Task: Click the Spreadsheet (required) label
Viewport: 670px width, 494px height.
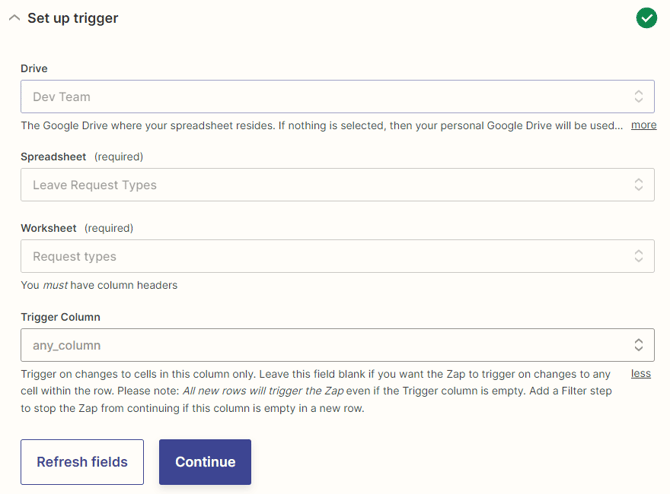Action: pyautogui.click(x=82, y=157)
